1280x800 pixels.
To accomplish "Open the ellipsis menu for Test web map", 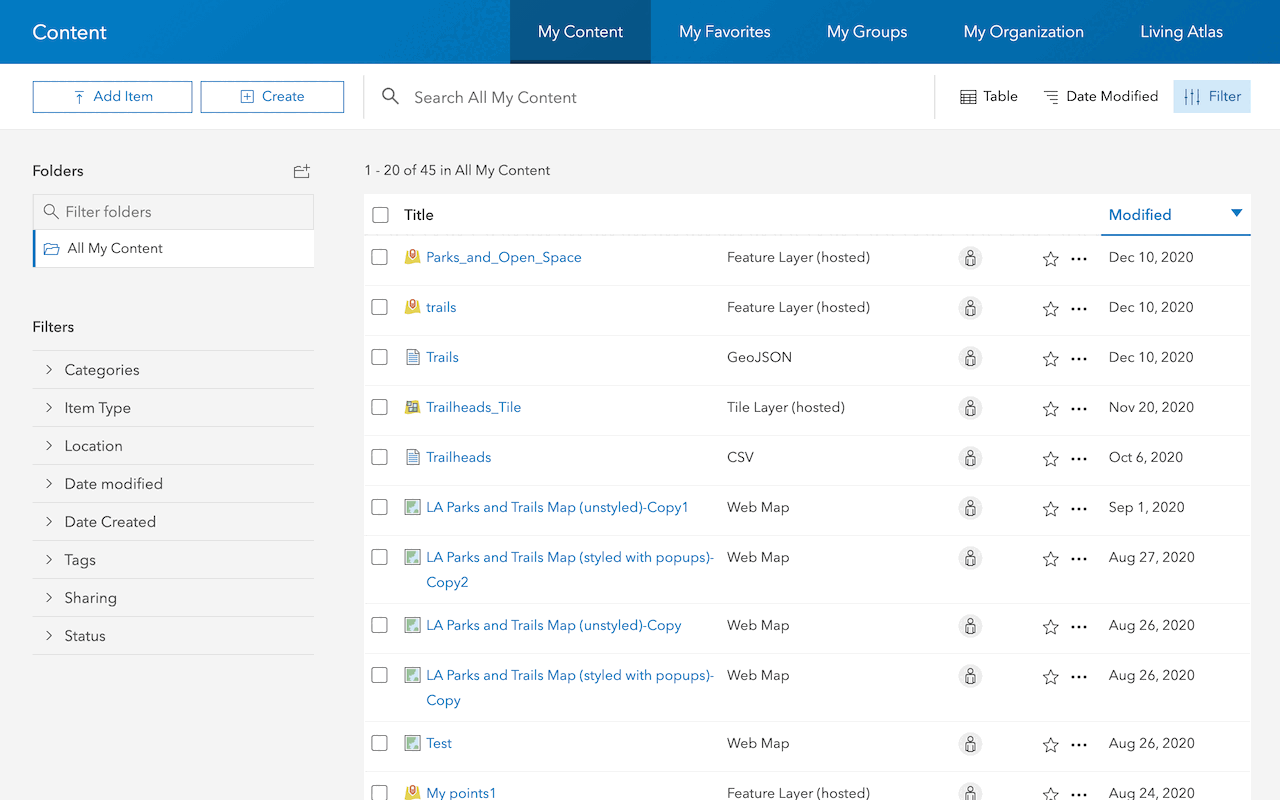I will (1078, 745).
